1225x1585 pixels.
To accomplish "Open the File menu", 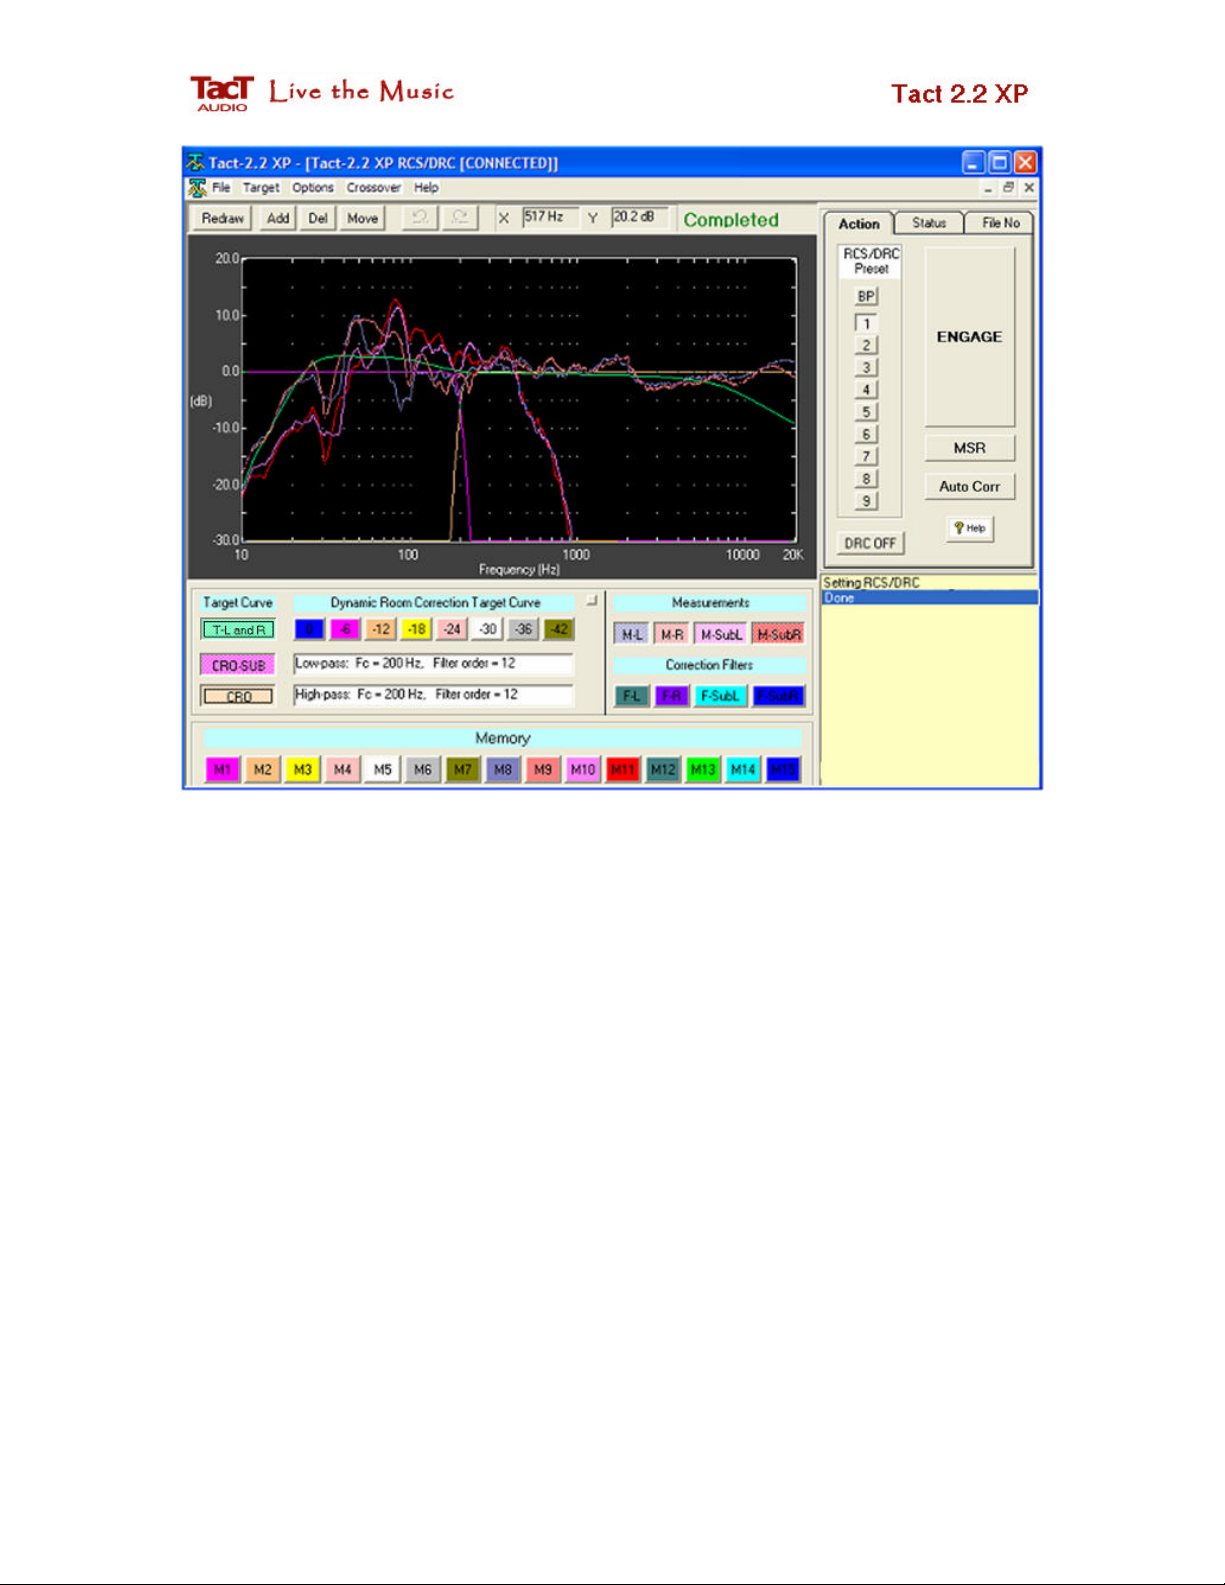I will tap(221, 188).
